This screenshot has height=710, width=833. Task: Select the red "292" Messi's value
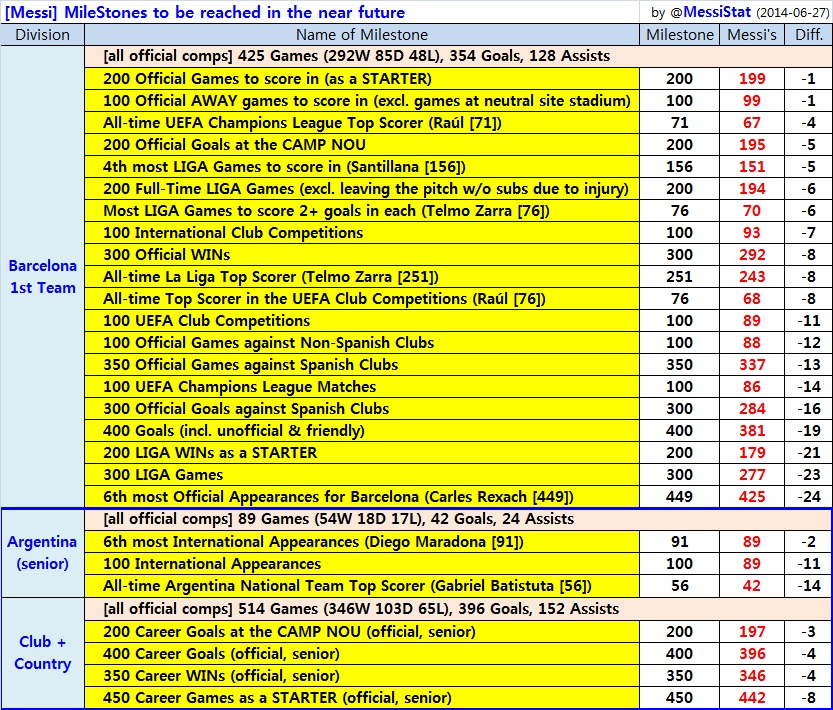[752, 255]
